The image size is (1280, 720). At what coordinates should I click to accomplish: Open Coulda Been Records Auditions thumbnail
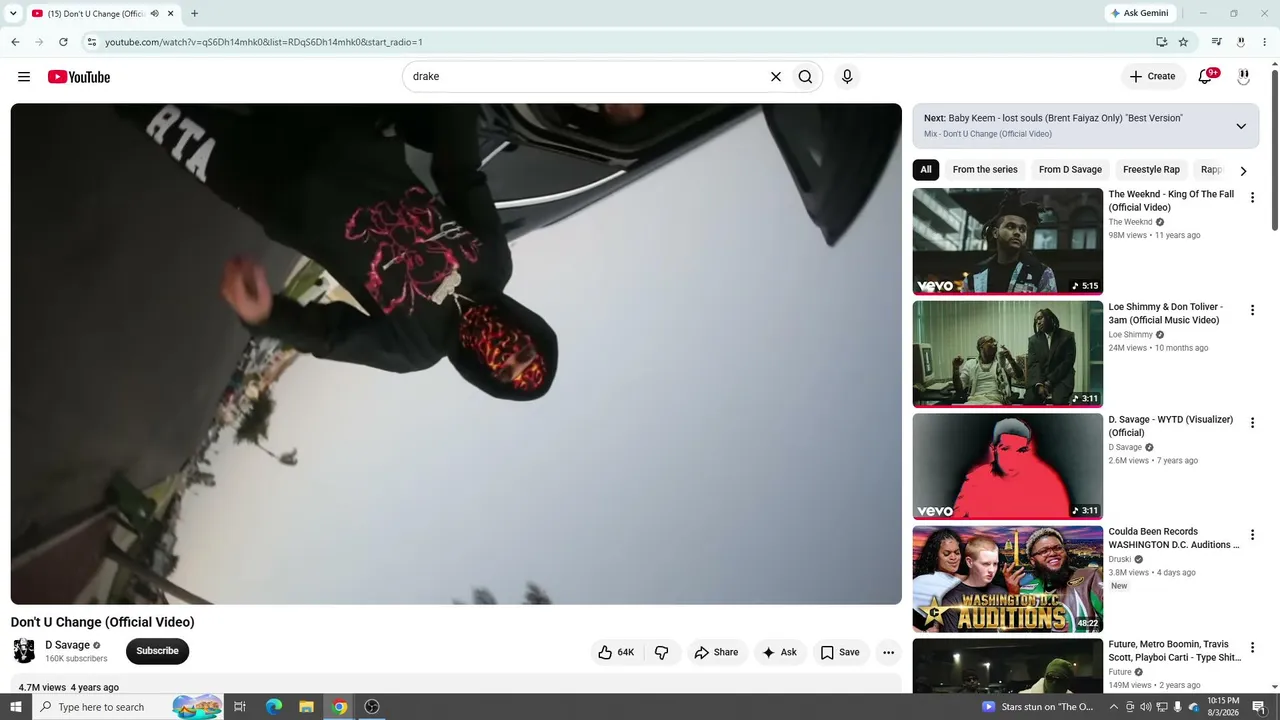(1008, 579)
